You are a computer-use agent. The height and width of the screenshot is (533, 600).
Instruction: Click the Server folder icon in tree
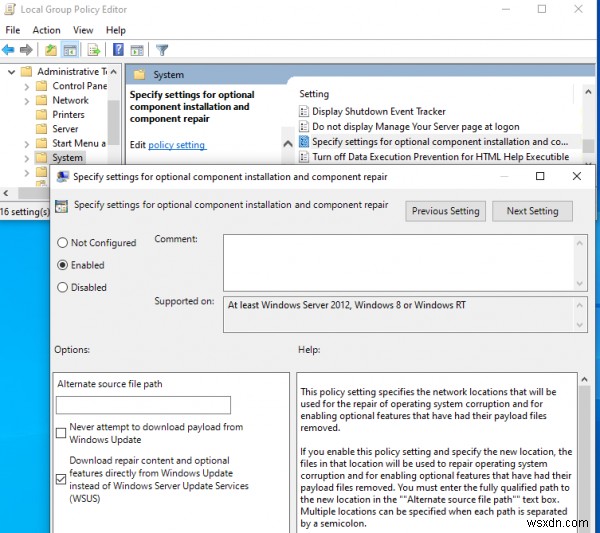tap(41, 129)
